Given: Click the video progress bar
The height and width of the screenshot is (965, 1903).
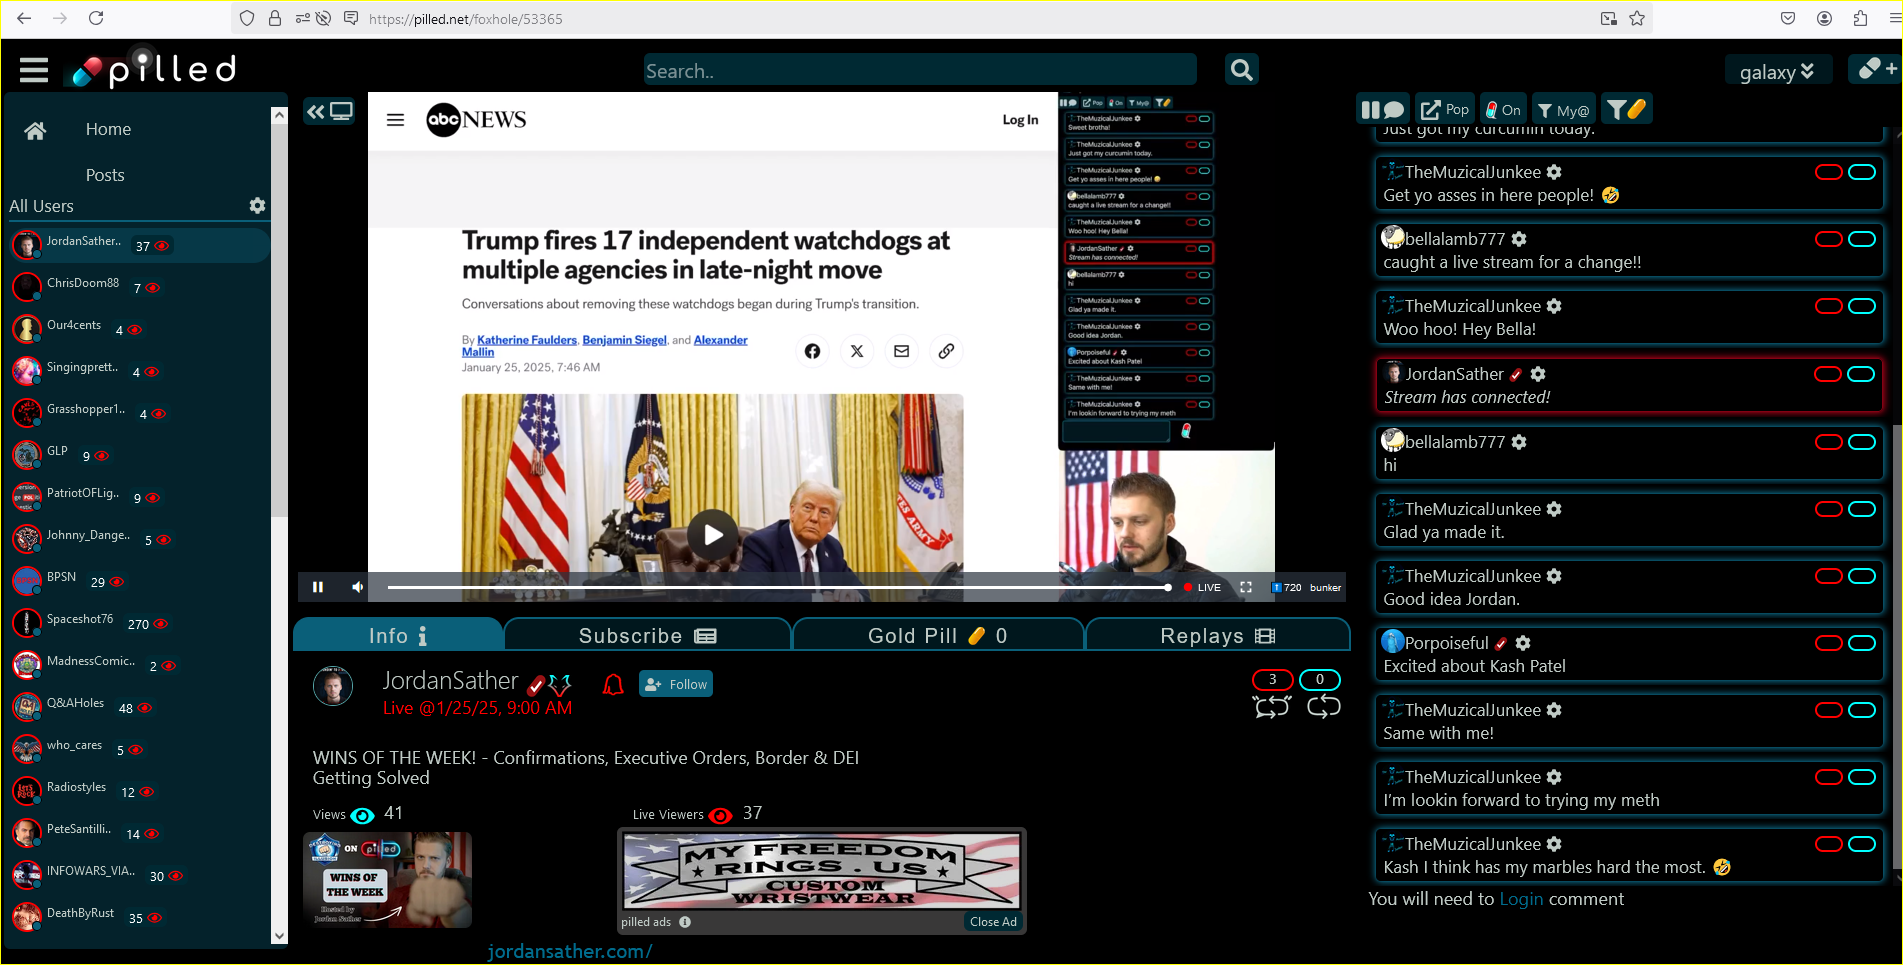Looking at the screenshot, I should point(778,587).
